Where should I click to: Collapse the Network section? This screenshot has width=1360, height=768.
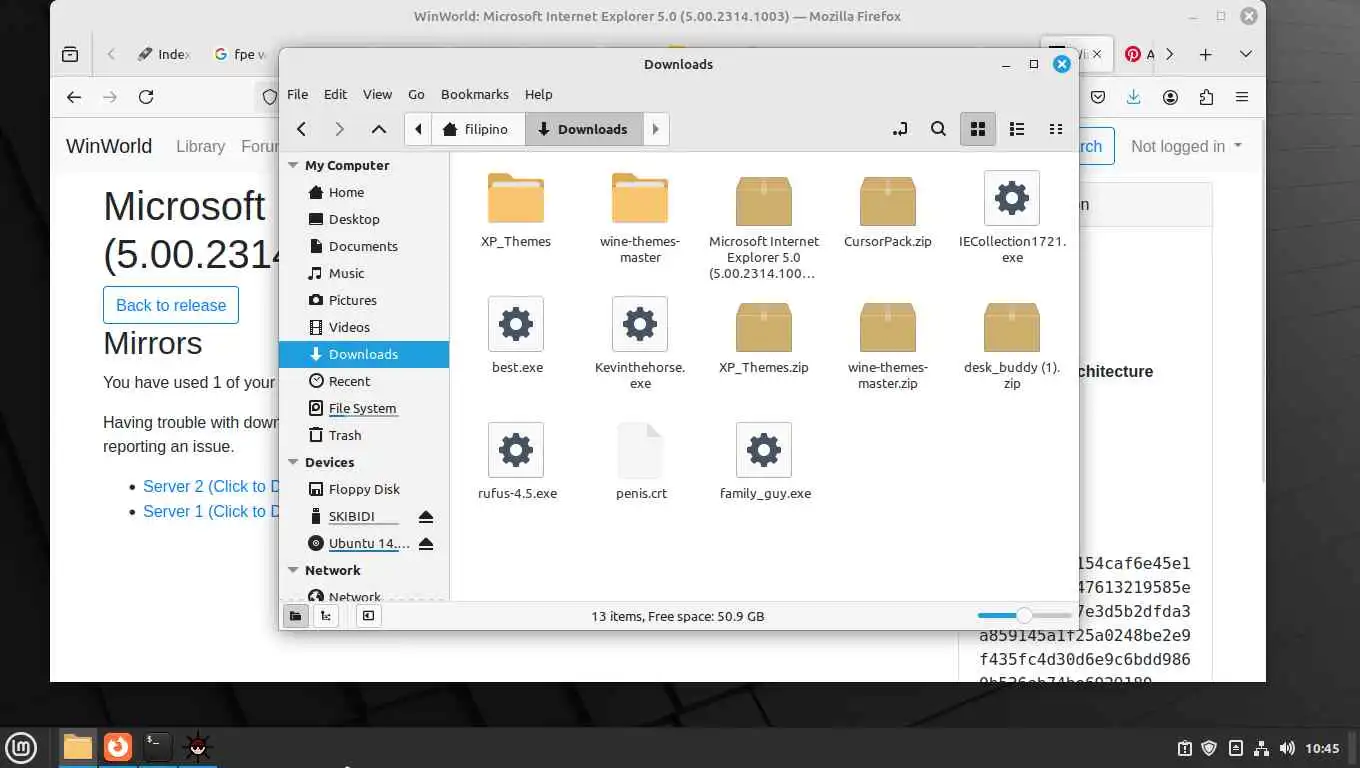tap(293, 571)
